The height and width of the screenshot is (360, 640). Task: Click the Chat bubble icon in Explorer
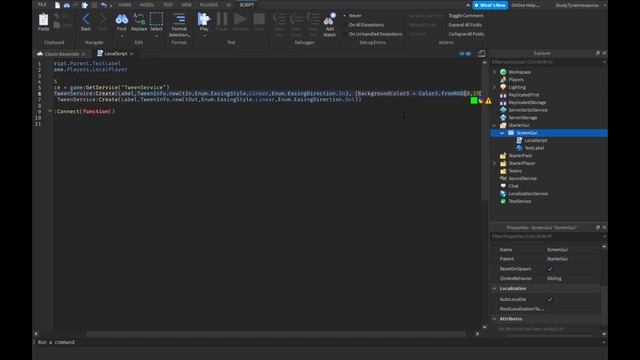503,186
